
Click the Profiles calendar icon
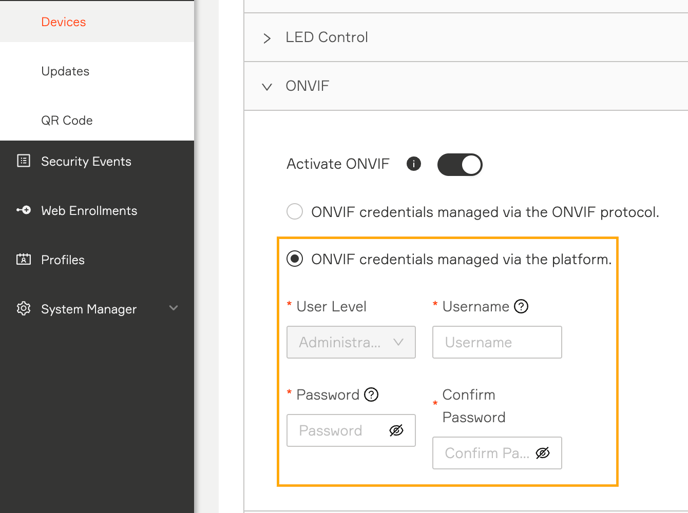click(x=23, y=259)
